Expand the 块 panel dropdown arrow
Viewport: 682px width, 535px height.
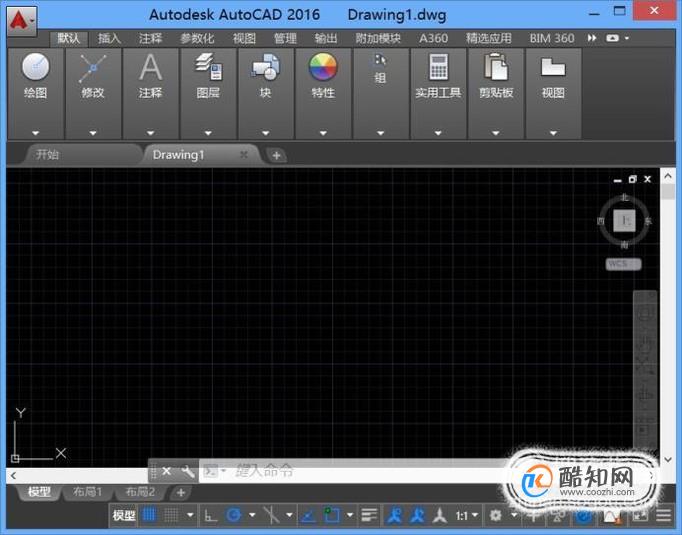(265, 133)
